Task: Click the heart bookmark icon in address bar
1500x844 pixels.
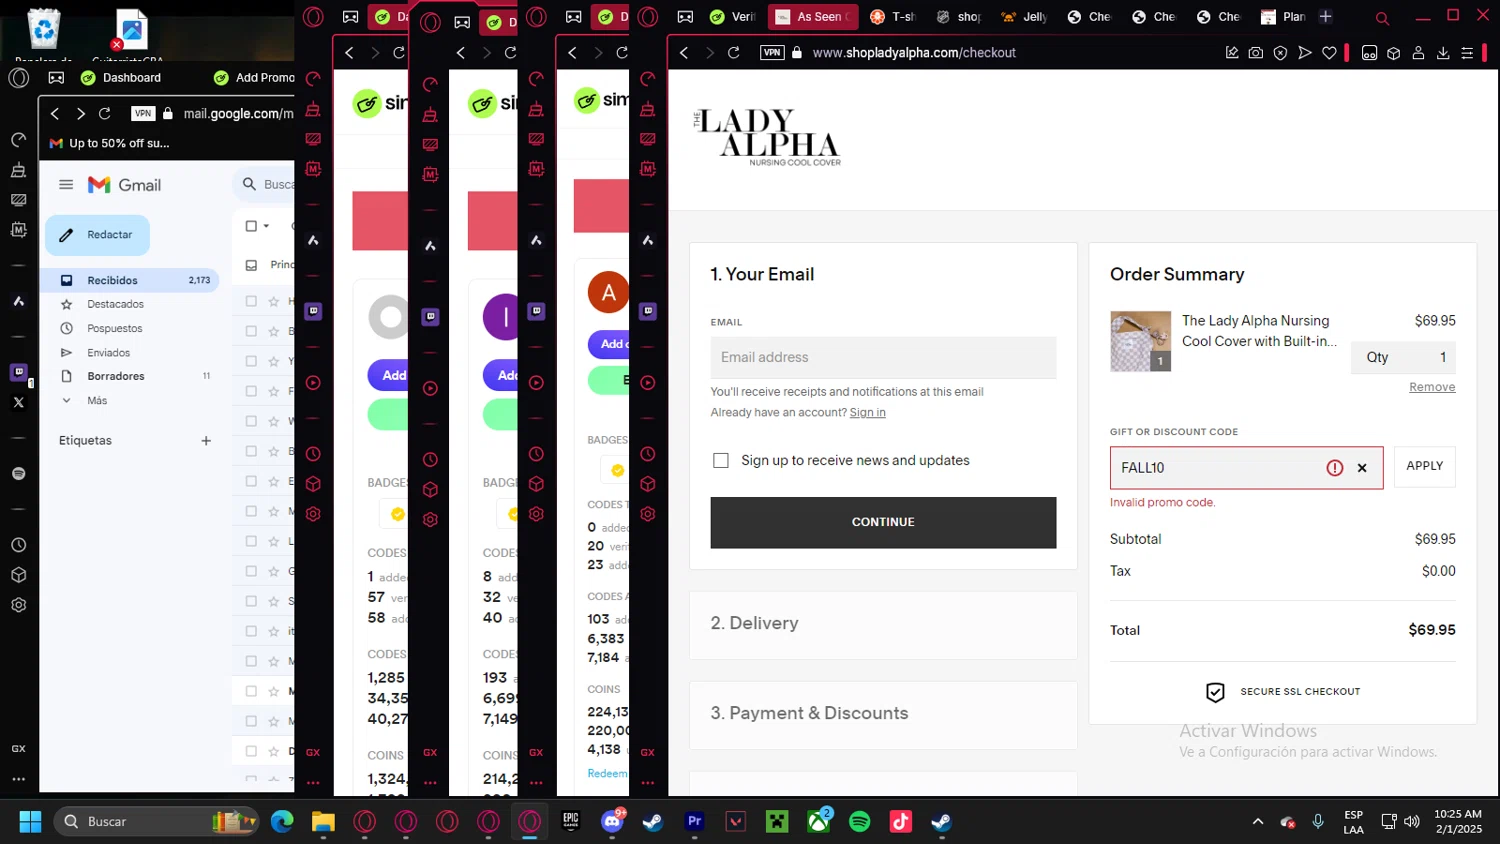Action: click(1329, 53)
